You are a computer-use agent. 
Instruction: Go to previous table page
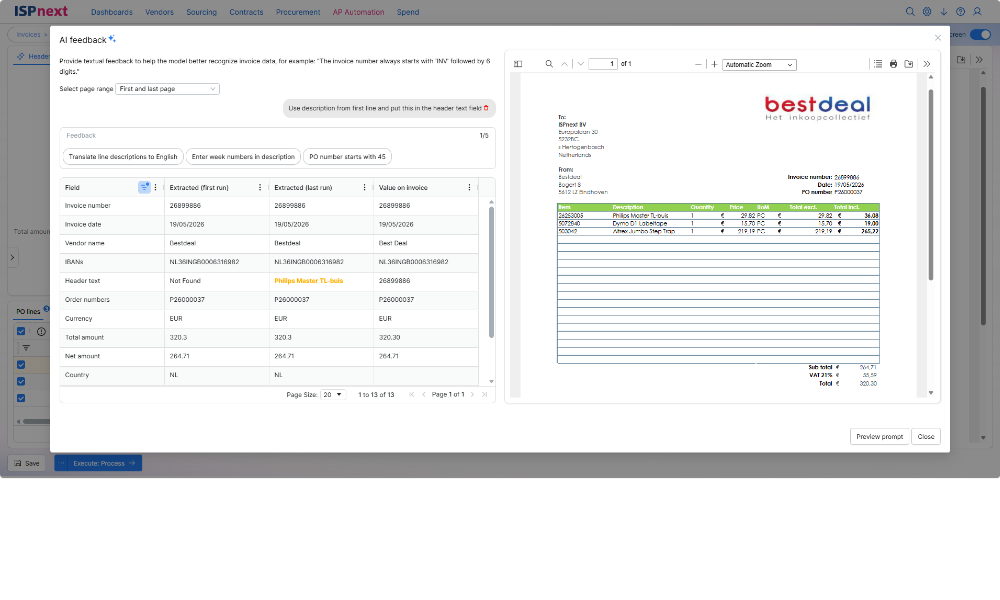[x=423, y=395]
